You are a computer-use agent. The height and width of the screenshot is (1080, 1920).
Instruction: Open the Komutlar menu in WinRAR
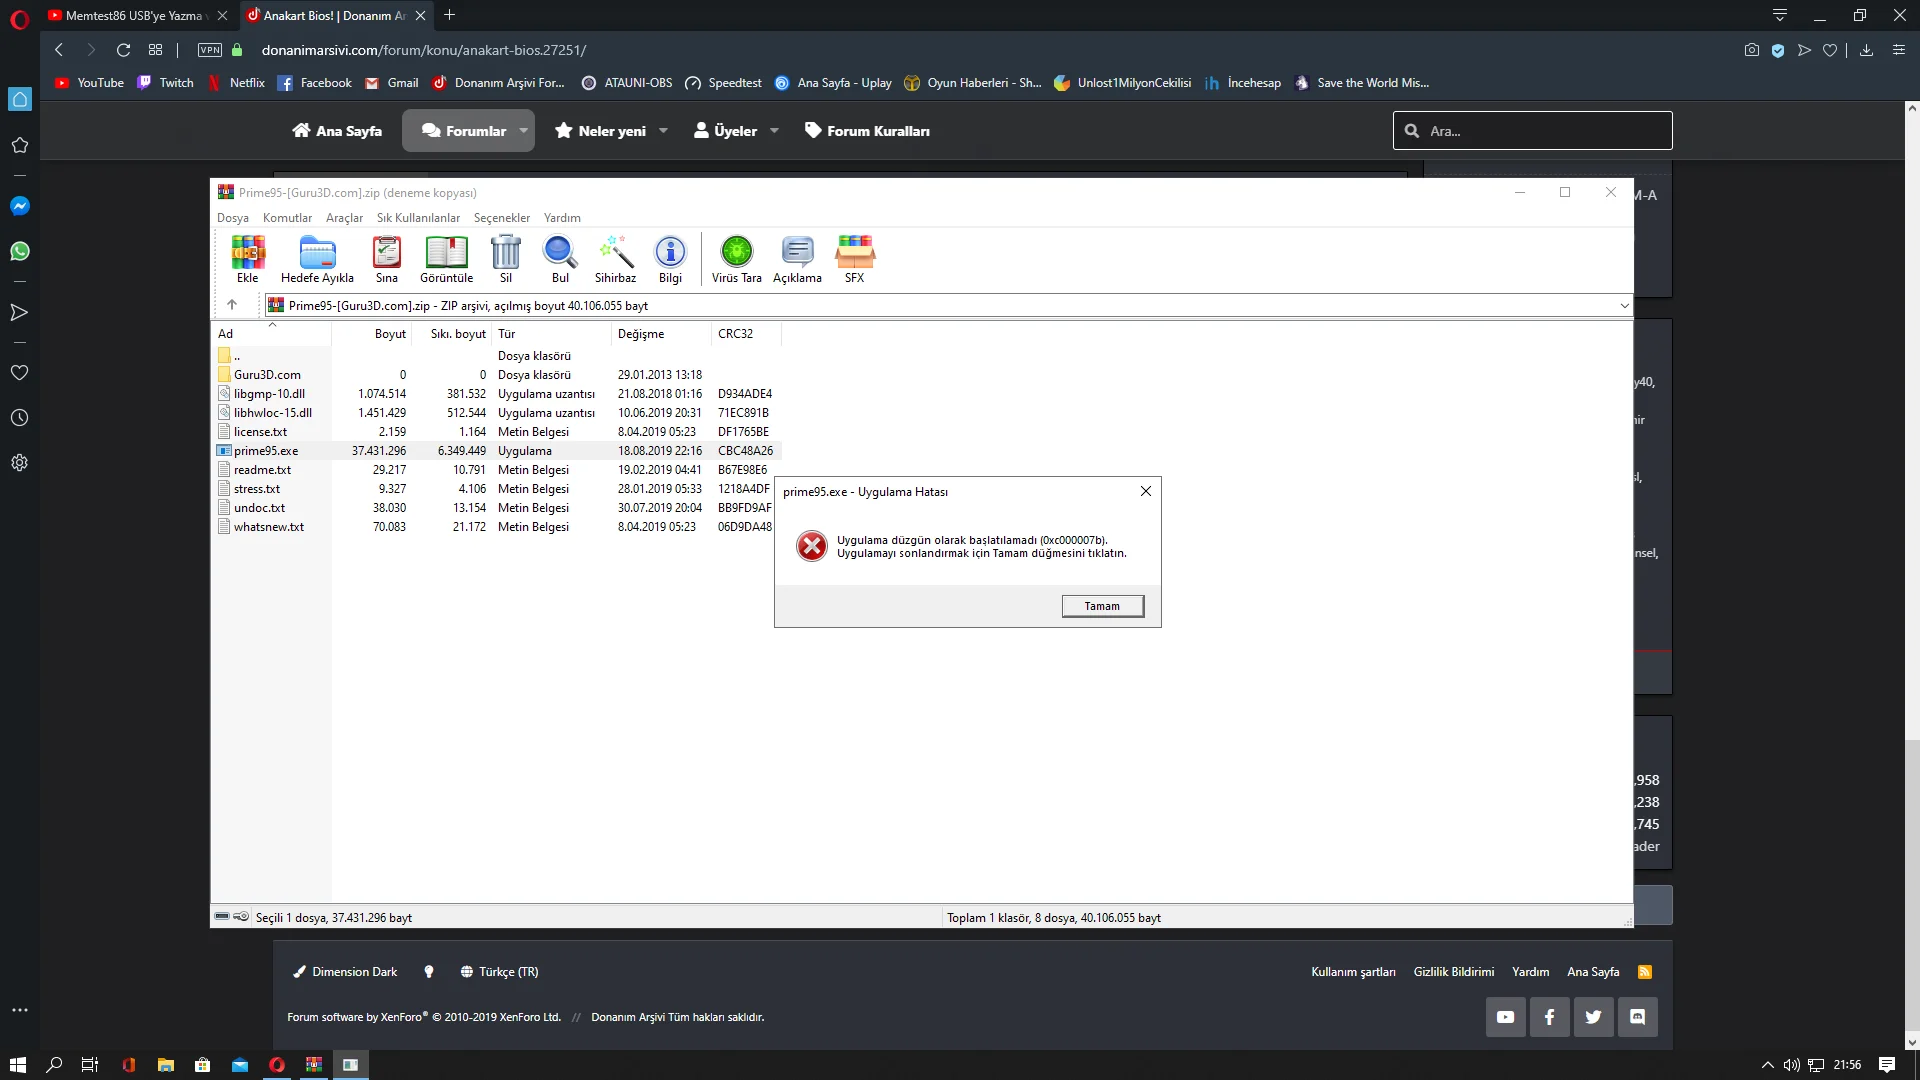287,218
